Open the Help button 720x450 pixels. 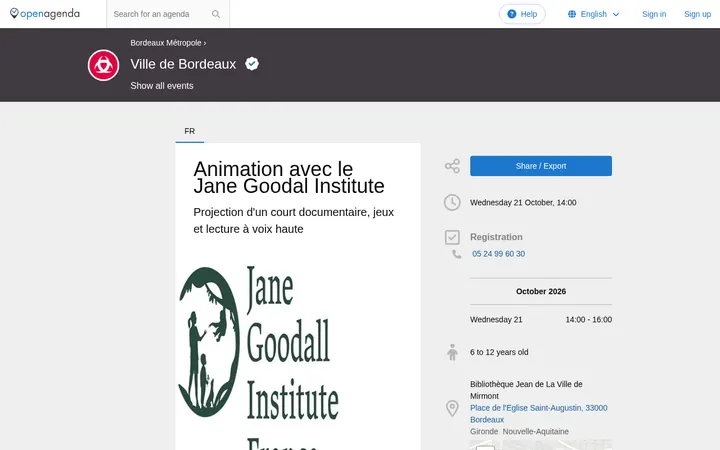pos(522,14)
